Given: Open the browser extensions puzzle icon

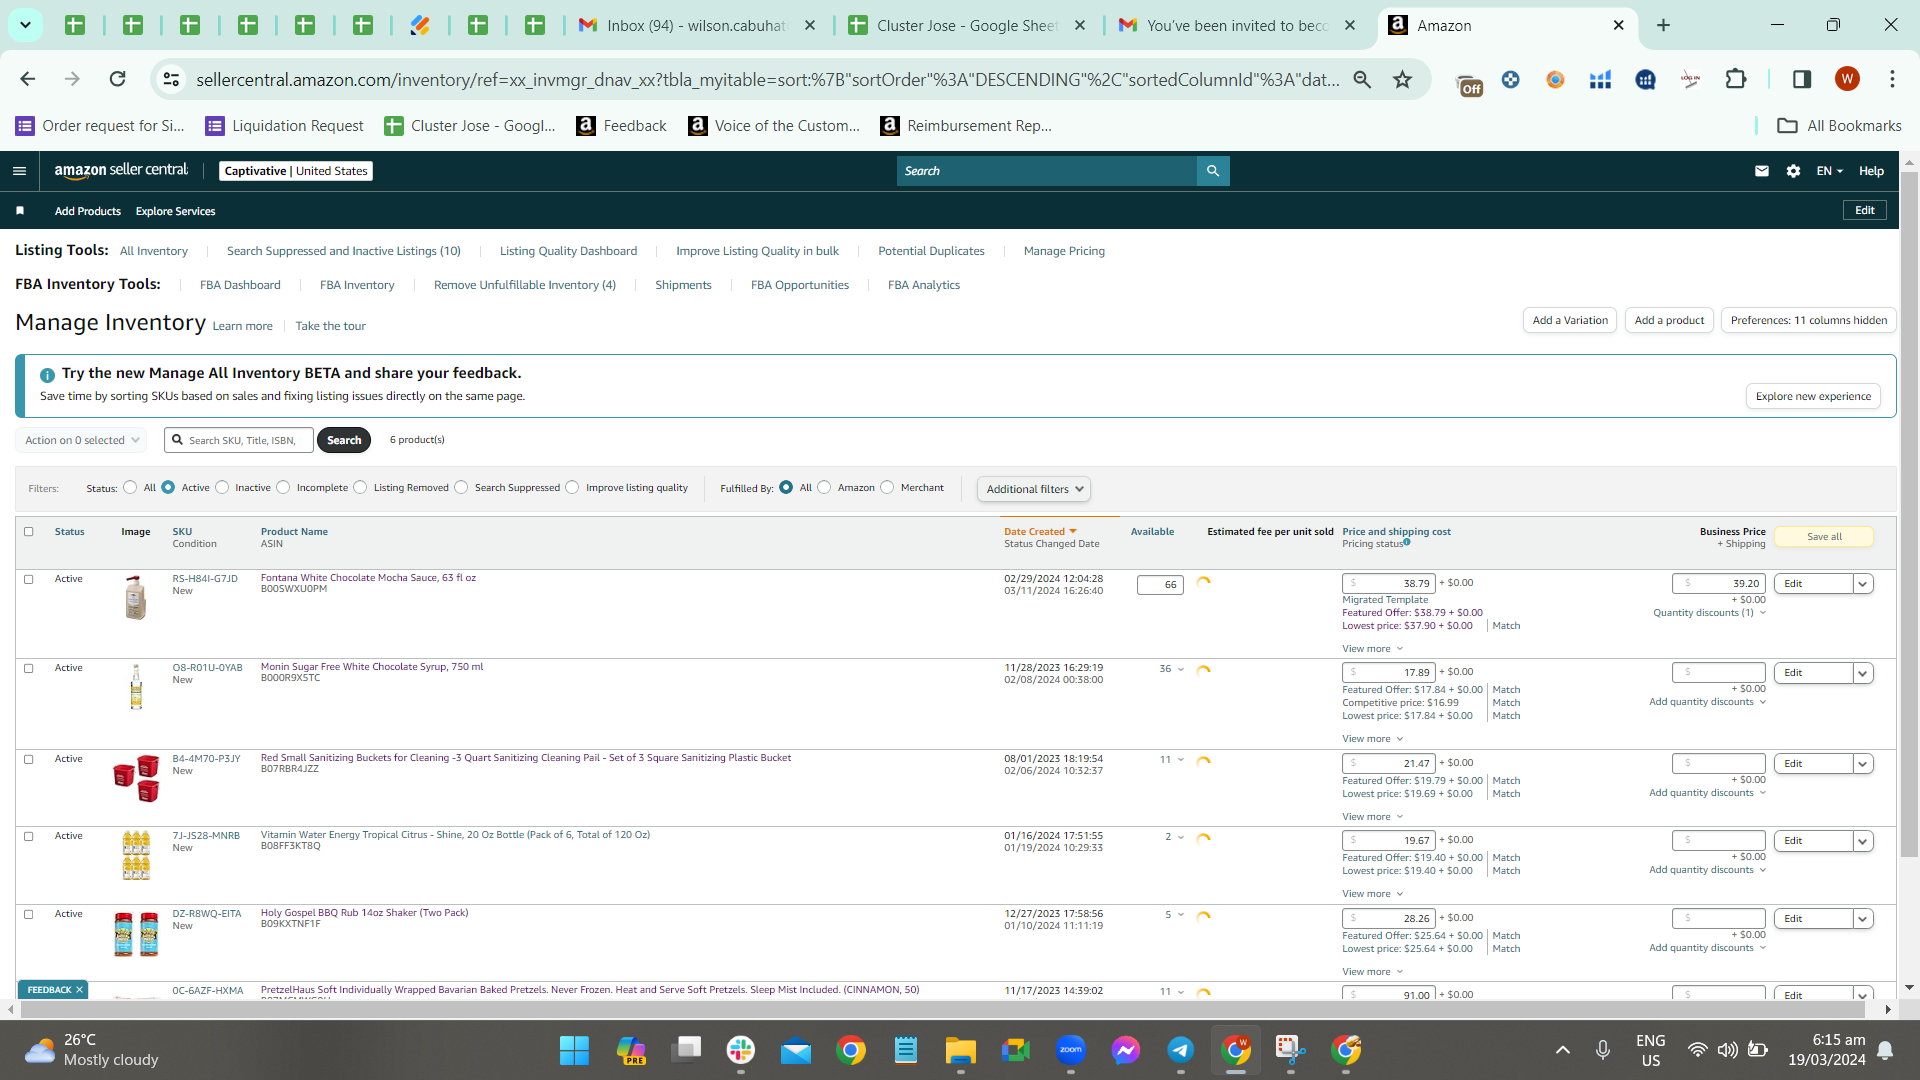Looking at the screenshot, I should [x=1736, y=79].
